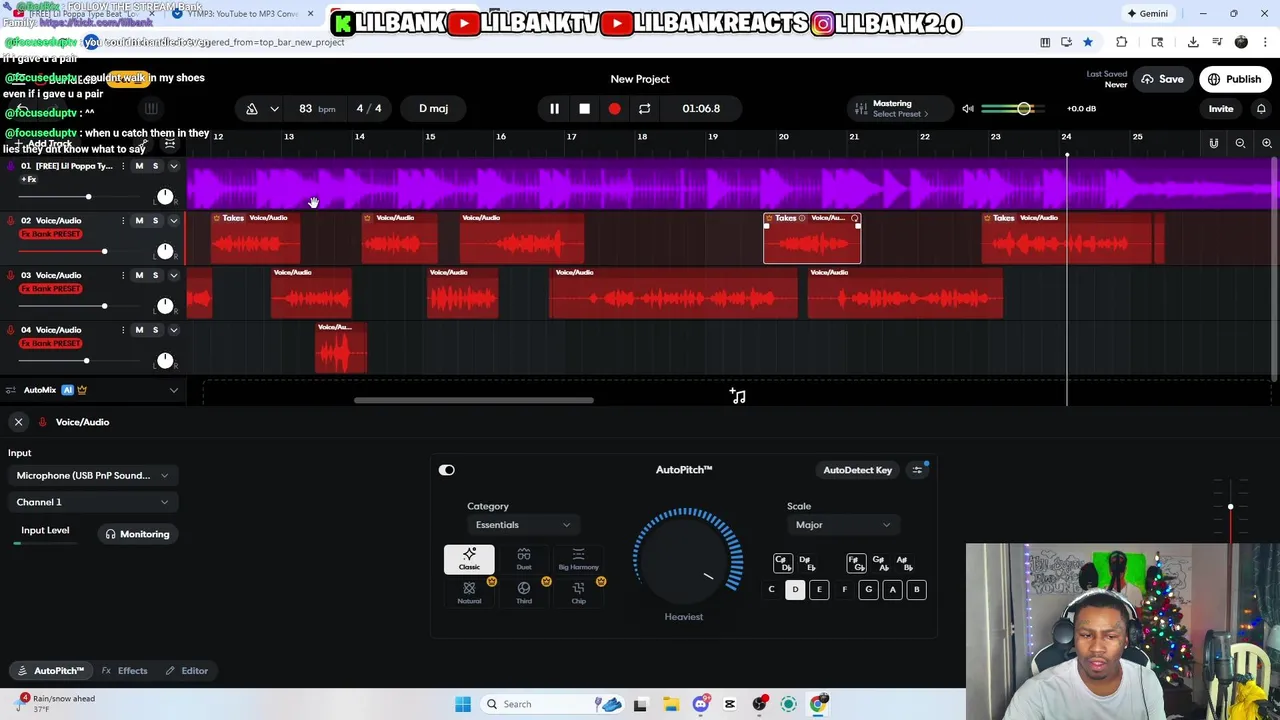Image resolution: width=1280 pixels, height=720 pixels.
Task: Click the Invite button
Action: pyautogui.click(x=1221, y=109)
